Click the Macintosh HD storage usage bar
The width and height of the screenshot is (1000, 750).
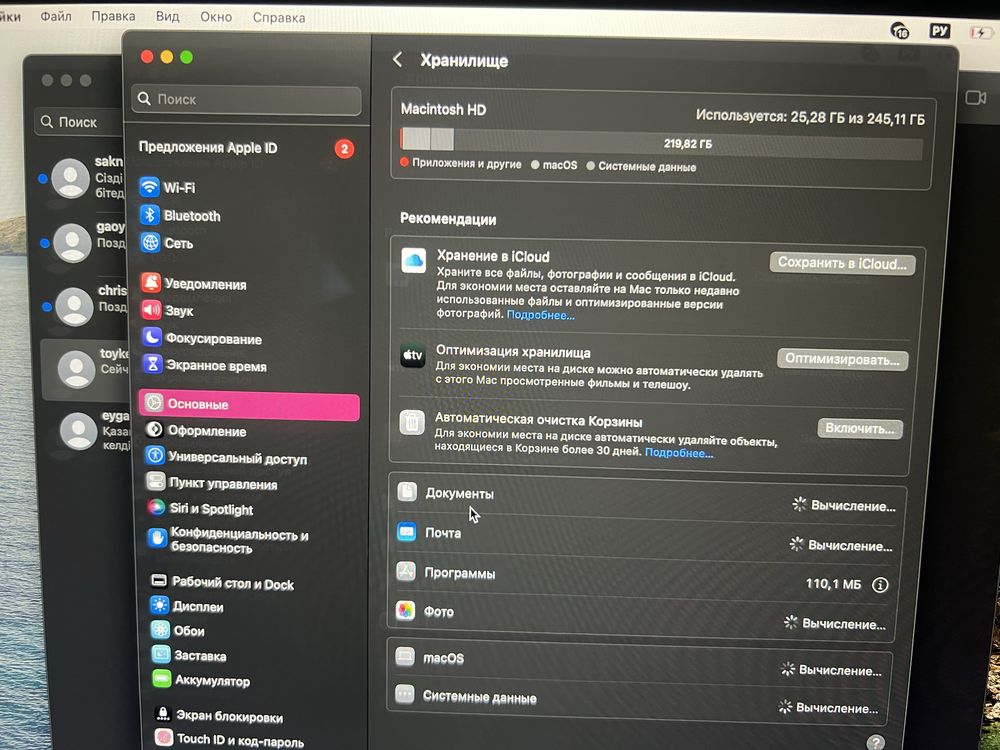coord(661,142)
